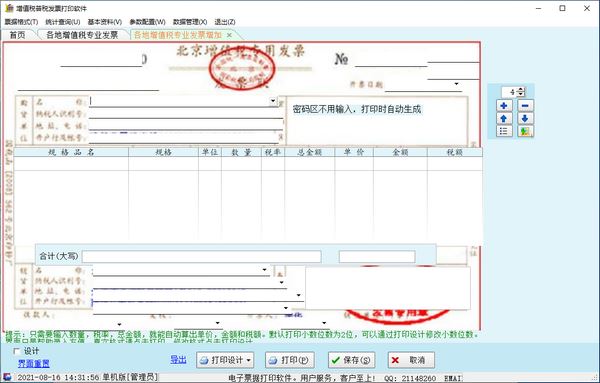Click the first column header of the items table
The height and width of the screenshot is (383, 600).
tap(71, 152)
